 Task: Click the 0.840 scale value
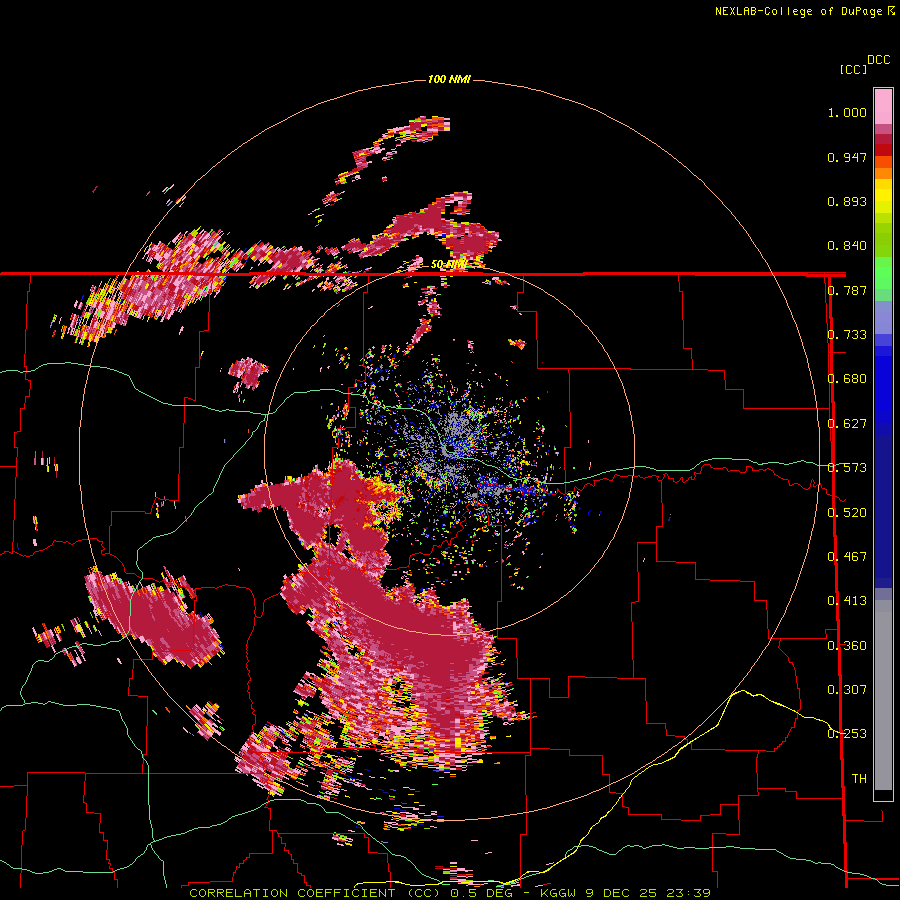click(847, 246)
